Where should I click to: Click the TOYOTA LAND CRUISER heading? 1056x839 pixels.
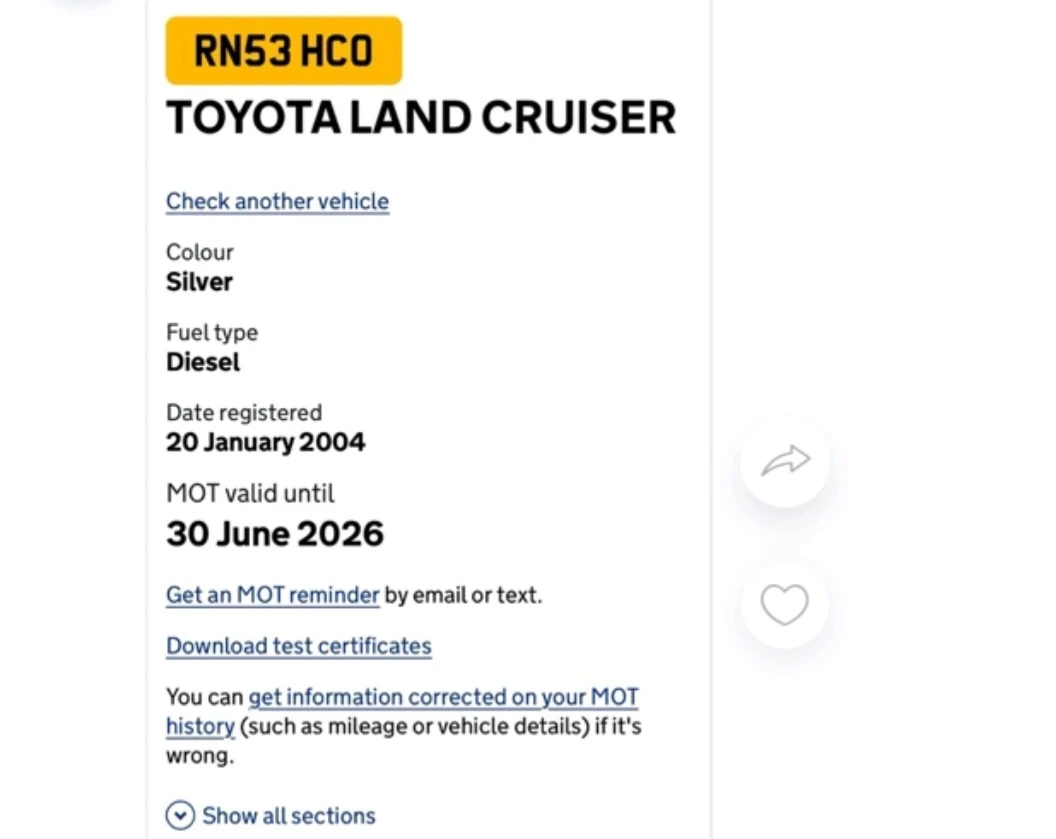[x=421, y=118]
